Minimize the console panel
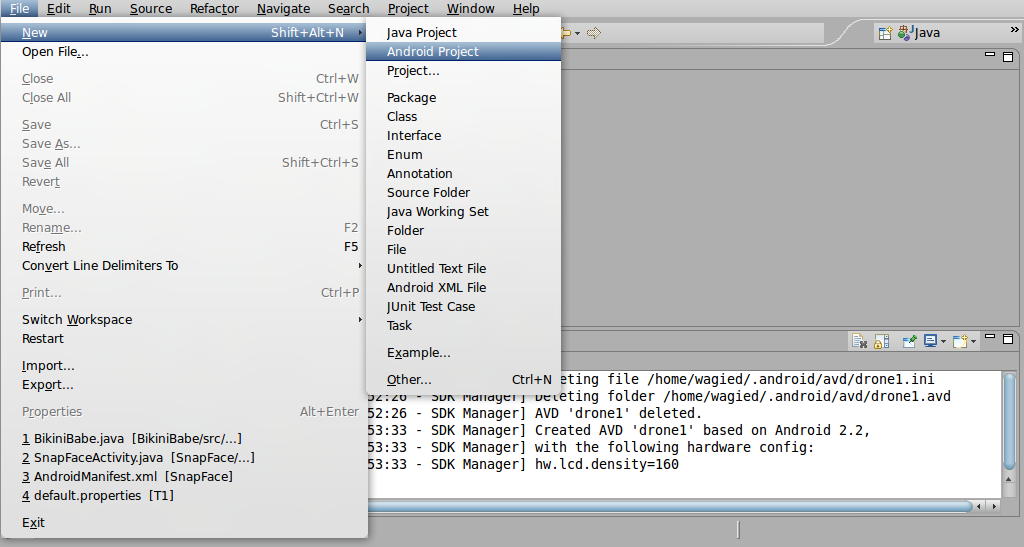 (990, 337)
